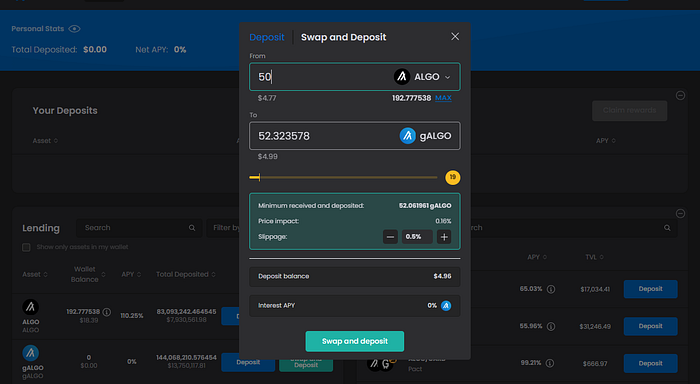
Task: Click the Swap and deposit button
Action: [354, 341]
